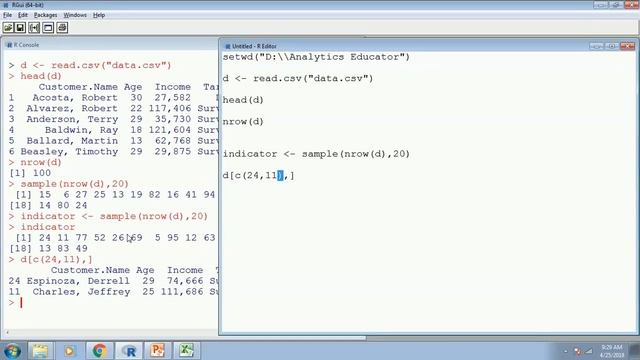Image resolution: width=640 pixels, height=360 pixels.
Task: Click the console output line [18] 14 80 24
Action: pos(48,206)
